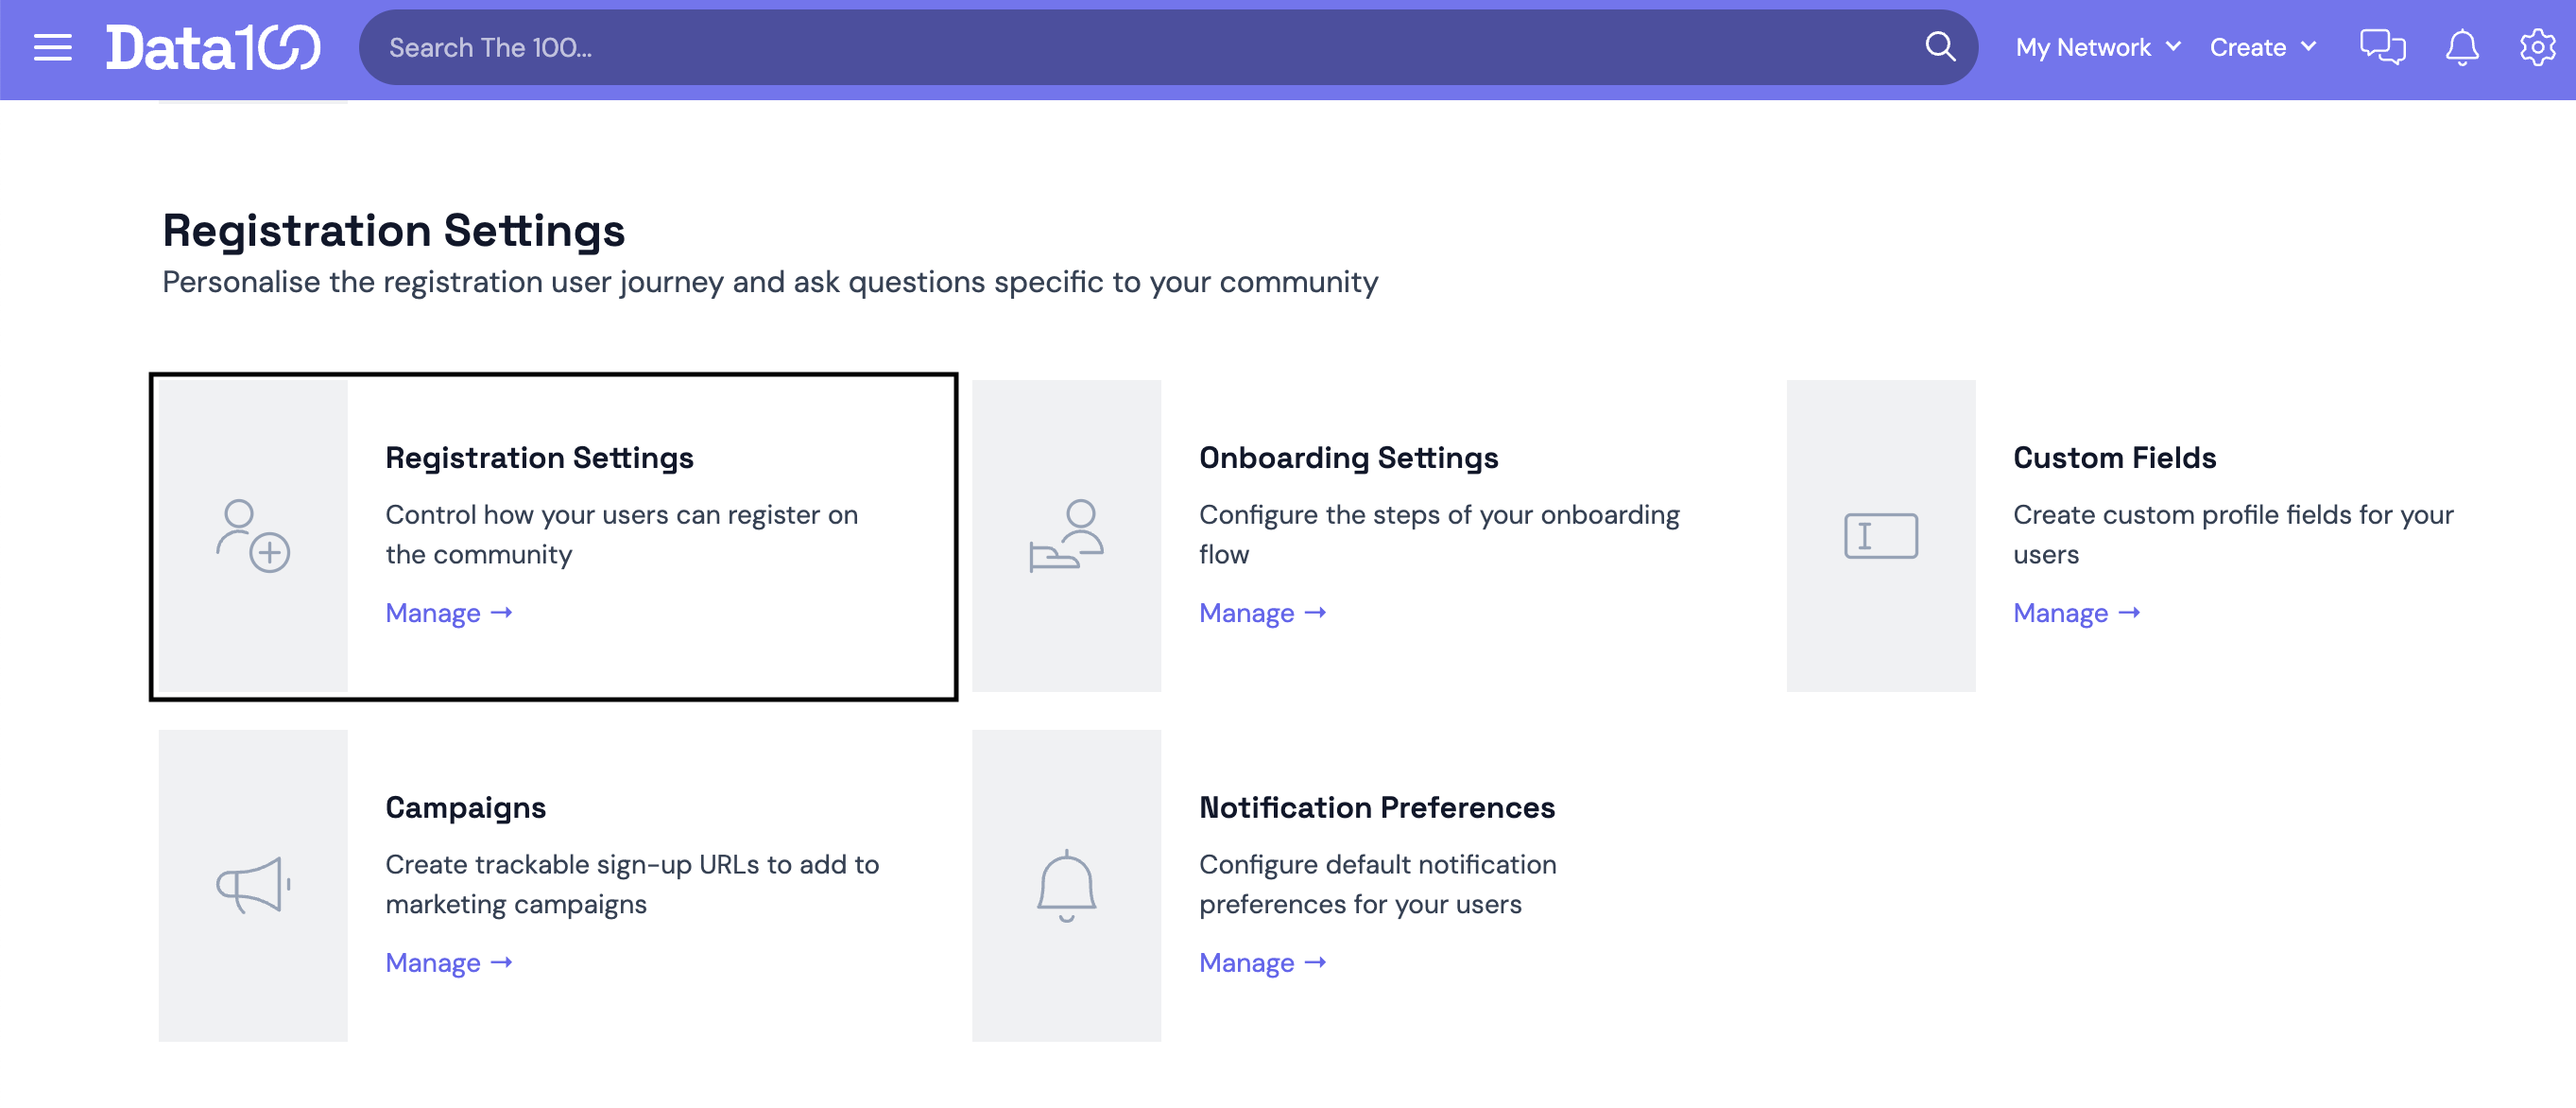
Task: Click Manage under Notification Preferences
Action: (1262, 963)
